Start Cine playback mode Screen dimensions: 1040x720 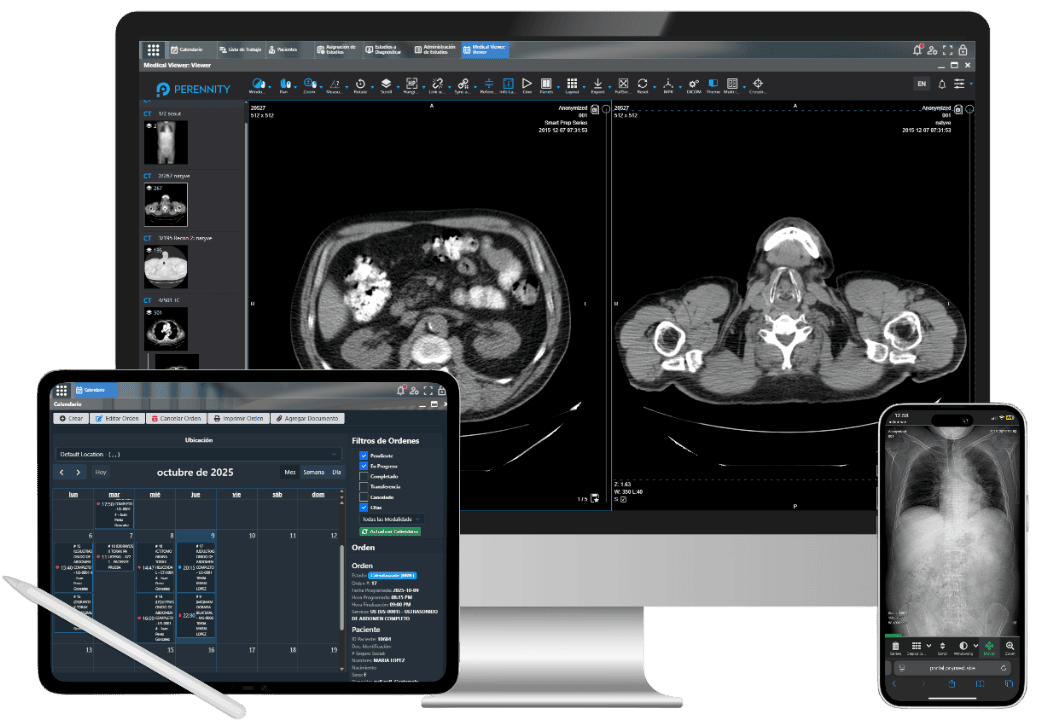(x=527, y=83)
